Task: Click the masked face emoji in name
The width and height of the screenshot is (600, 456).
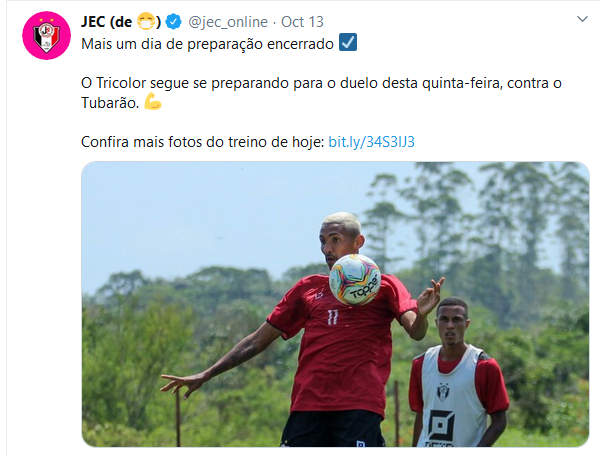Action: tap(146, 21)
